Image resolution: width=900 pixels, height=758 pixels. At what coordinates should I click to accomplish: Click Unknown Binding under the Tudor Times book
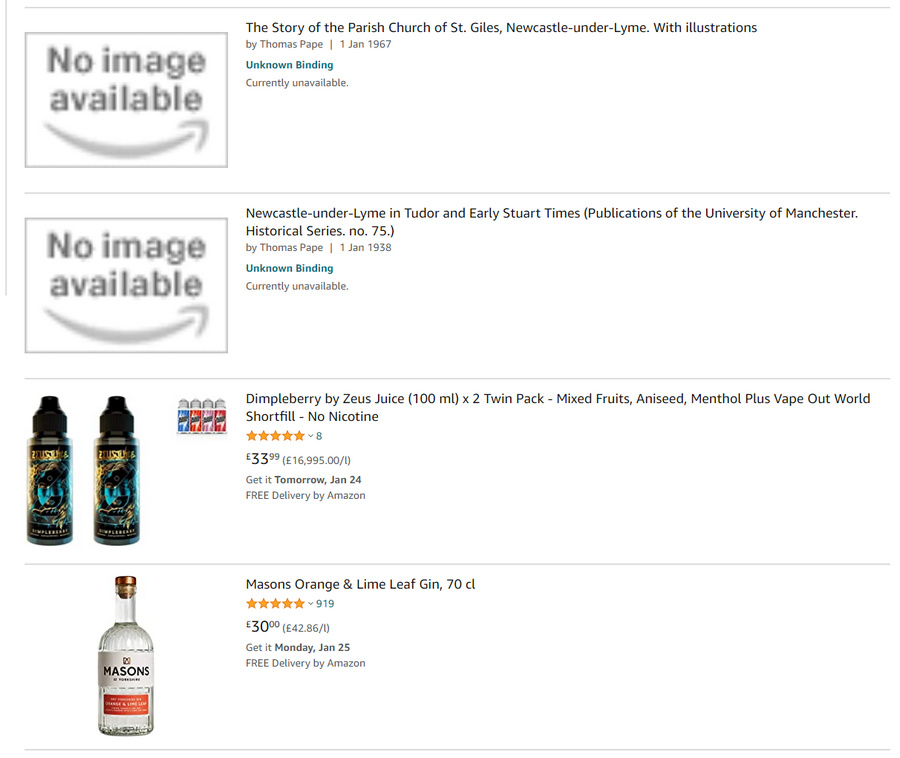[x=290, y=268]
